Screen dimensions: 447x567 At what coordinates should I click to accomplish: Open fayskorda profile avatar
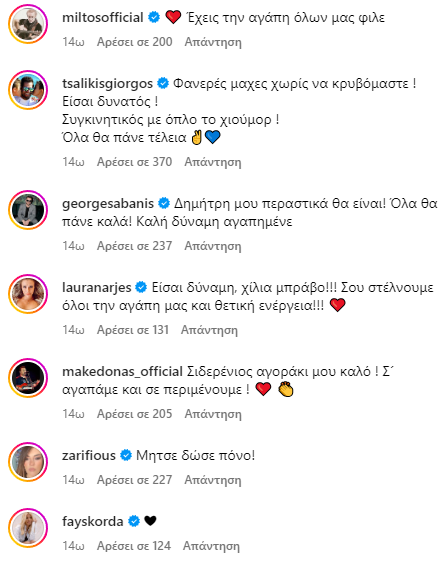point(28,528)
